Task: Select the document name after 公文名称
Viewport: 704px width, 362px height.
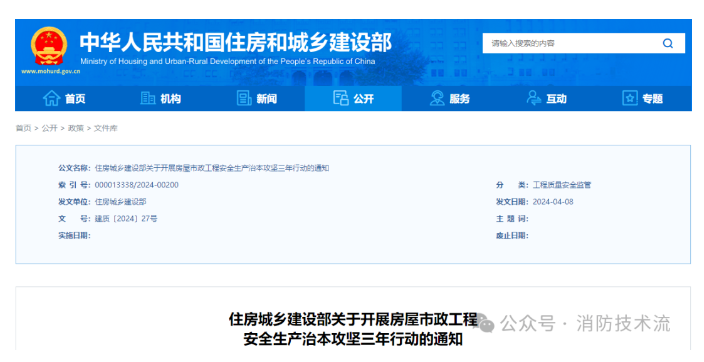Action: click(x=212, y=168)
